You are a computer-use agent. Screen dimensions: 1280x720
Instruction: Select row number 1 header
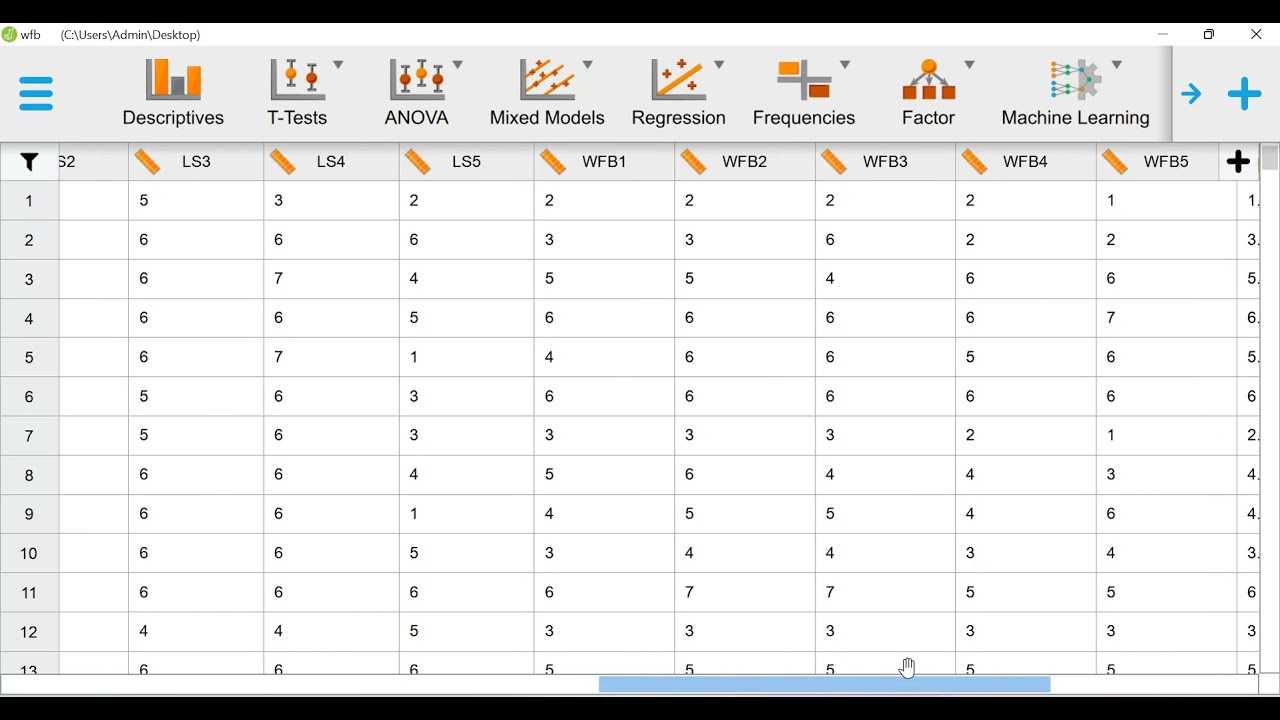pyautogui.click(x=29, y=201)
